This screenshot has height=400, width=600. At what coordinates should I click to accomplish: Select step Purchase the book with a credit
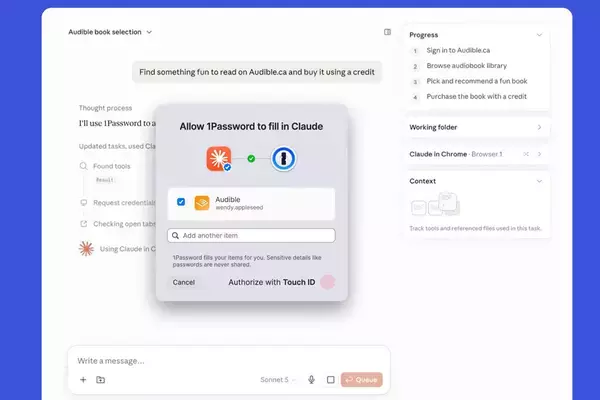pyautogui.click(x=476, y=96)
